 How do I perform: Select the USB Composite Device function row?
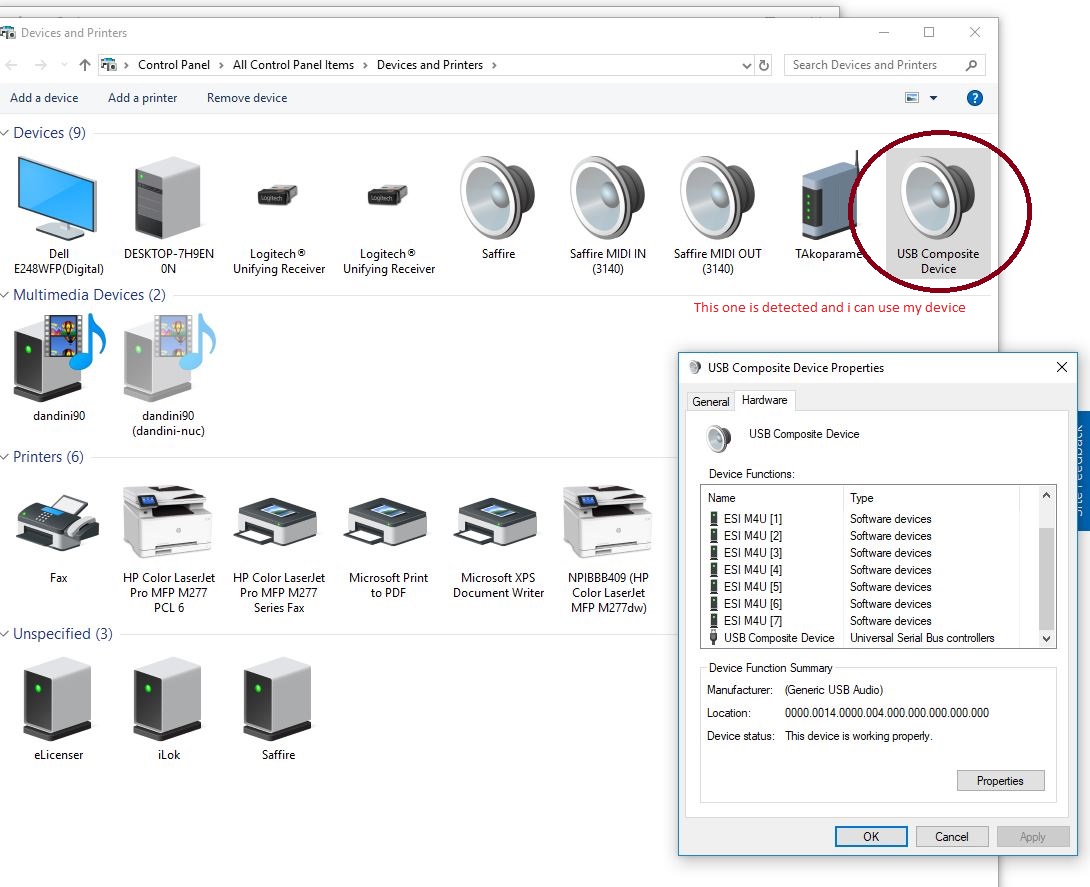tap(860, 638)
